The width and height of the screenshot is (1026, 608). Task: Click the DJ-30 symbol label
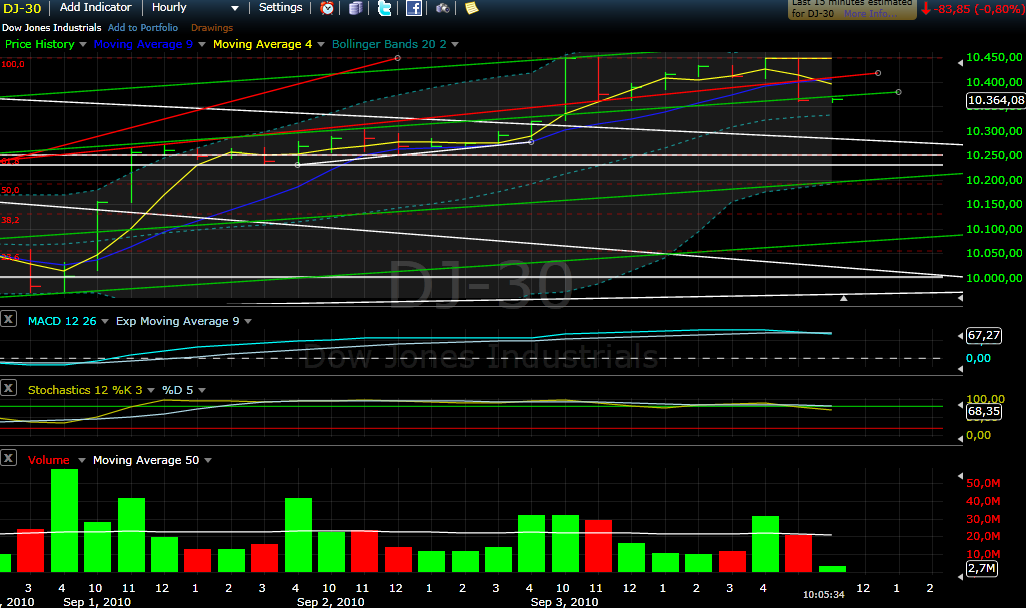click(22, 9)
